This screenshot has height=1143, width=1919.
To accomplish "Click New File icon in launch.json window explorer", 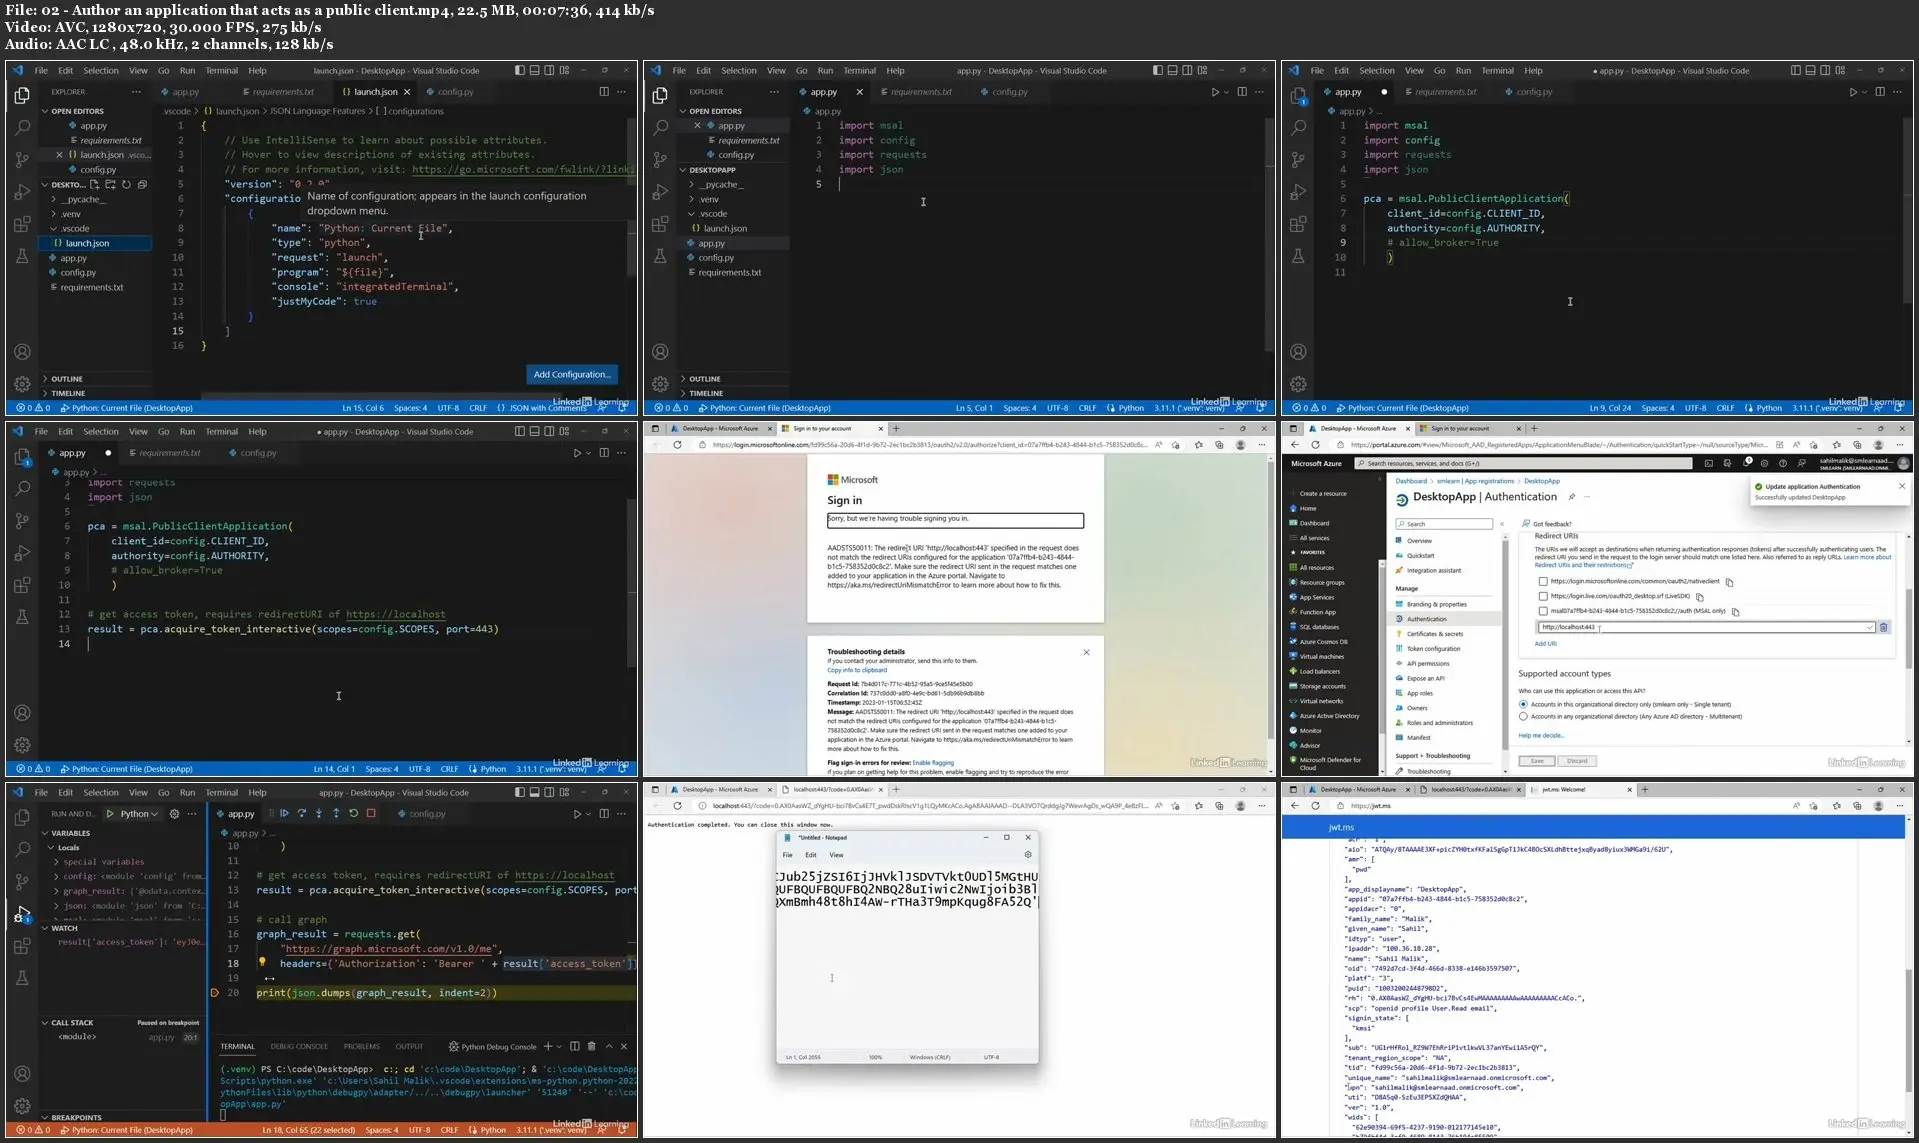I will click(95, 185).
